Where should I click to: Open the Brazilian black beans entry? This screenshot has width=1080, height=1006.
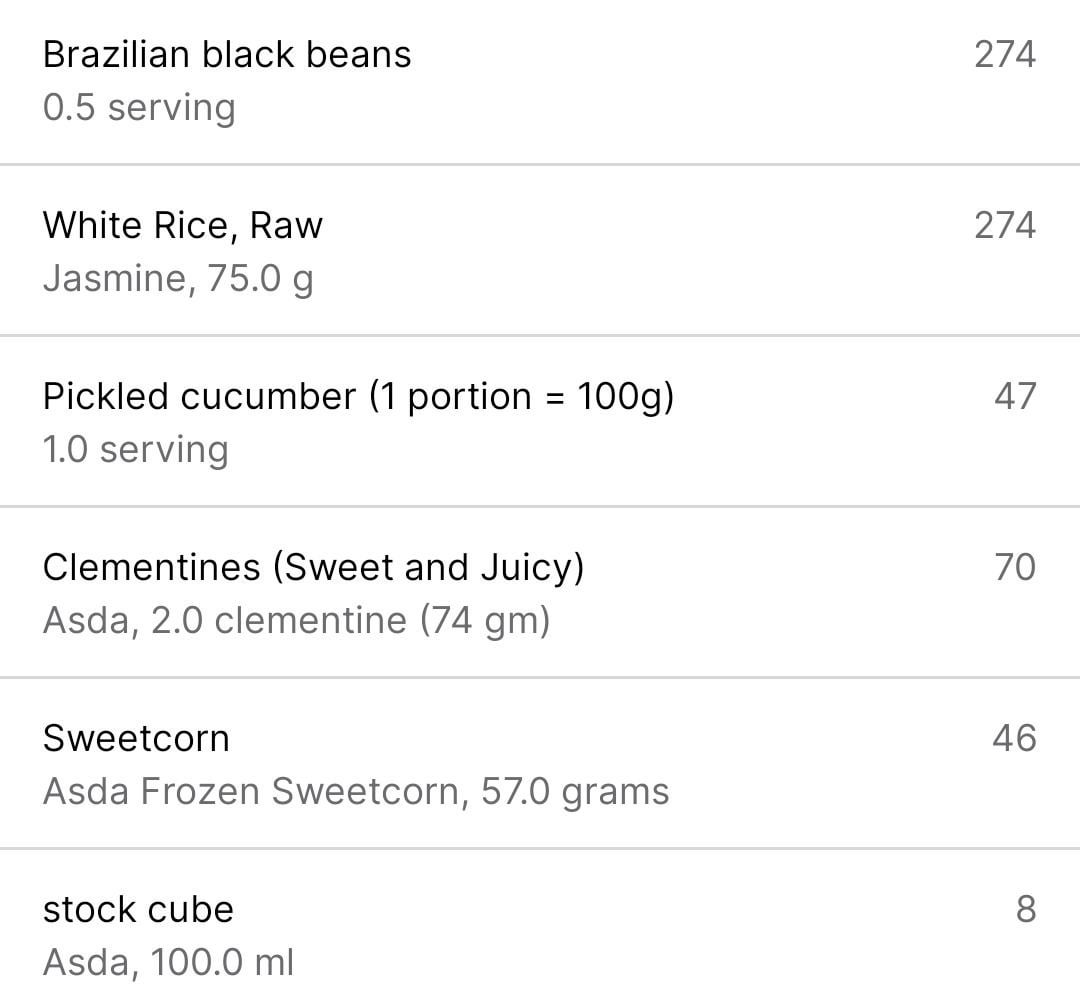[540, 81]
